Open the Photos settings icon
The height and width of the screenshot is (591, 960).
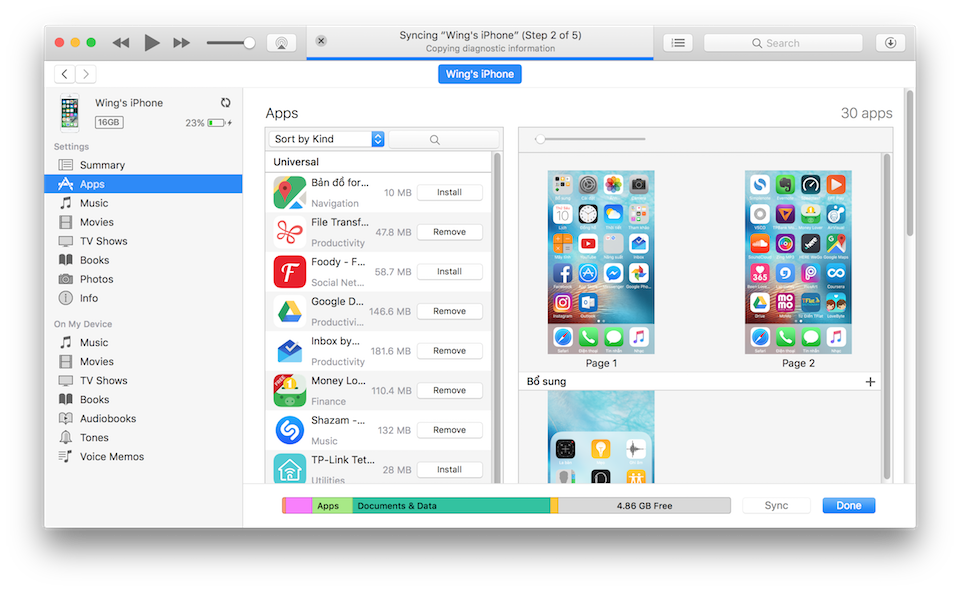click(x=66, y=279)
